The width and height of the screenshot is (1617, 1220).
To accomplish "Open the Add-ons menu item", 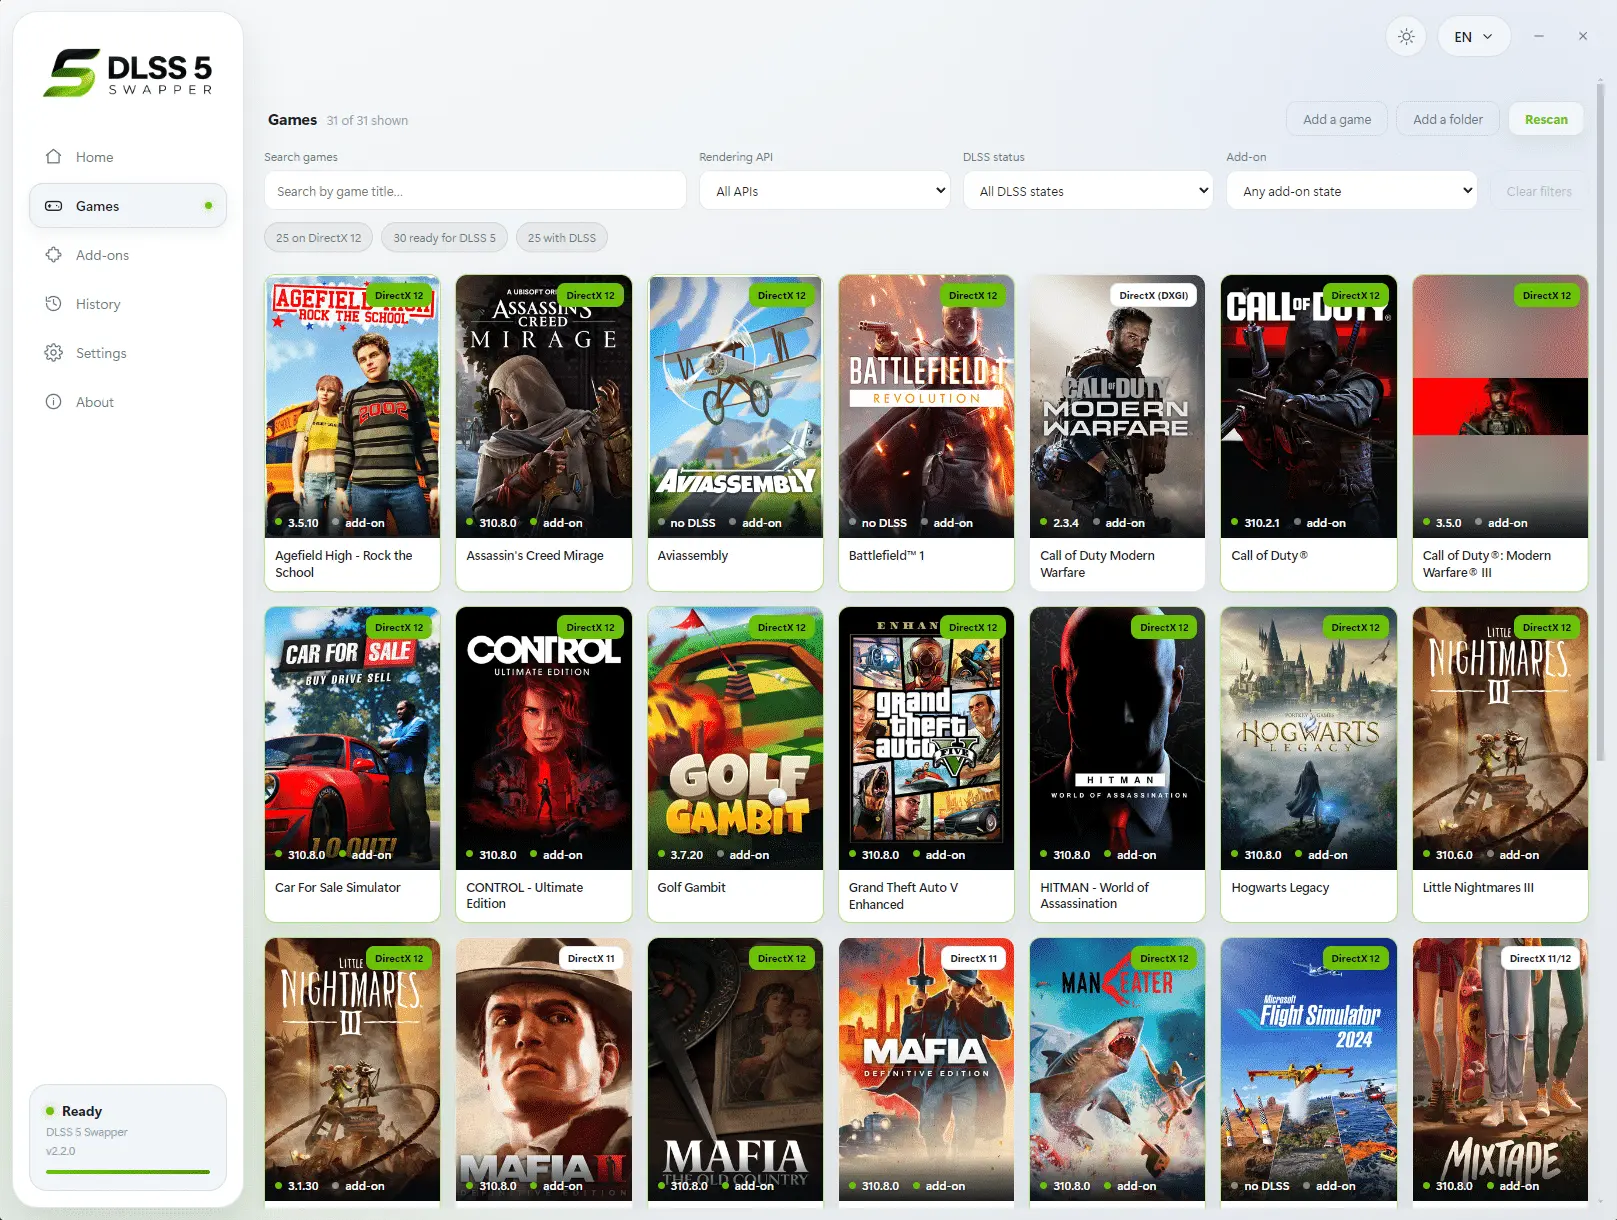I will click(x=128, y=255).
